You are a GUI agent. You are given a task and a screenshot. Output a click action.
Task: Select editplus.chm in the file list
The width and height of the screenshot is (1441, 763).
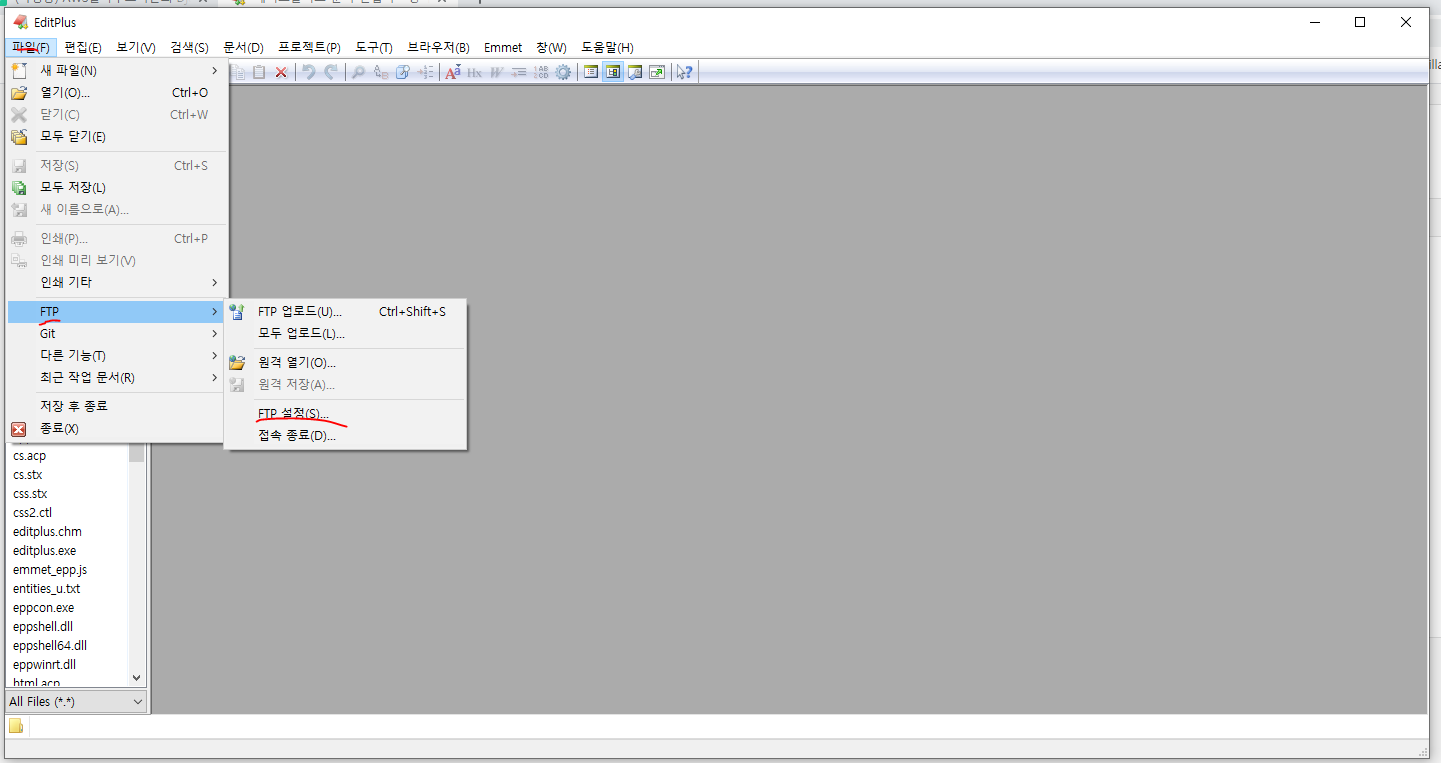(x=47, y=532)
